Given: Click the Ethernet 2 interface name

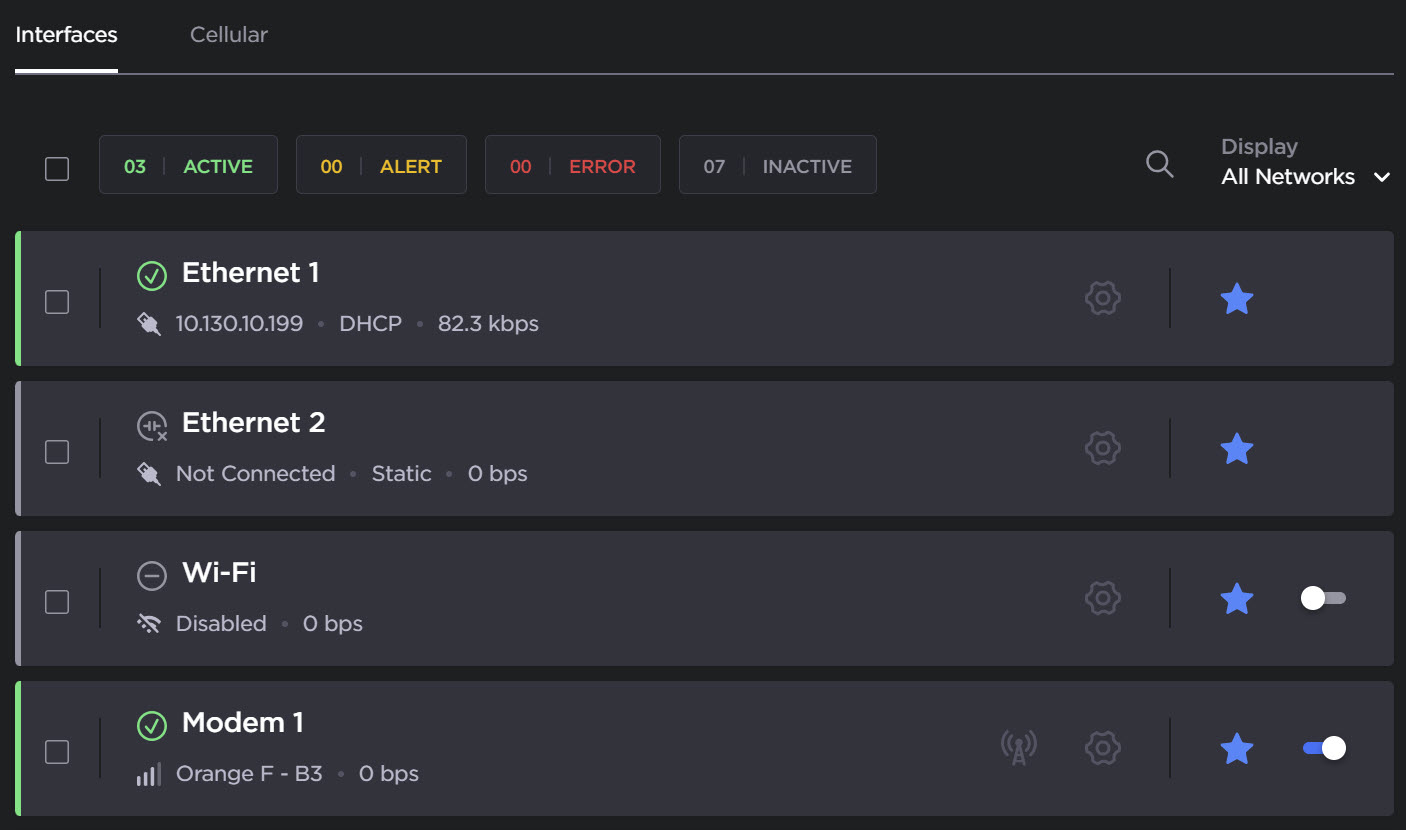Looking at the screenshot, I should [253, 423].
